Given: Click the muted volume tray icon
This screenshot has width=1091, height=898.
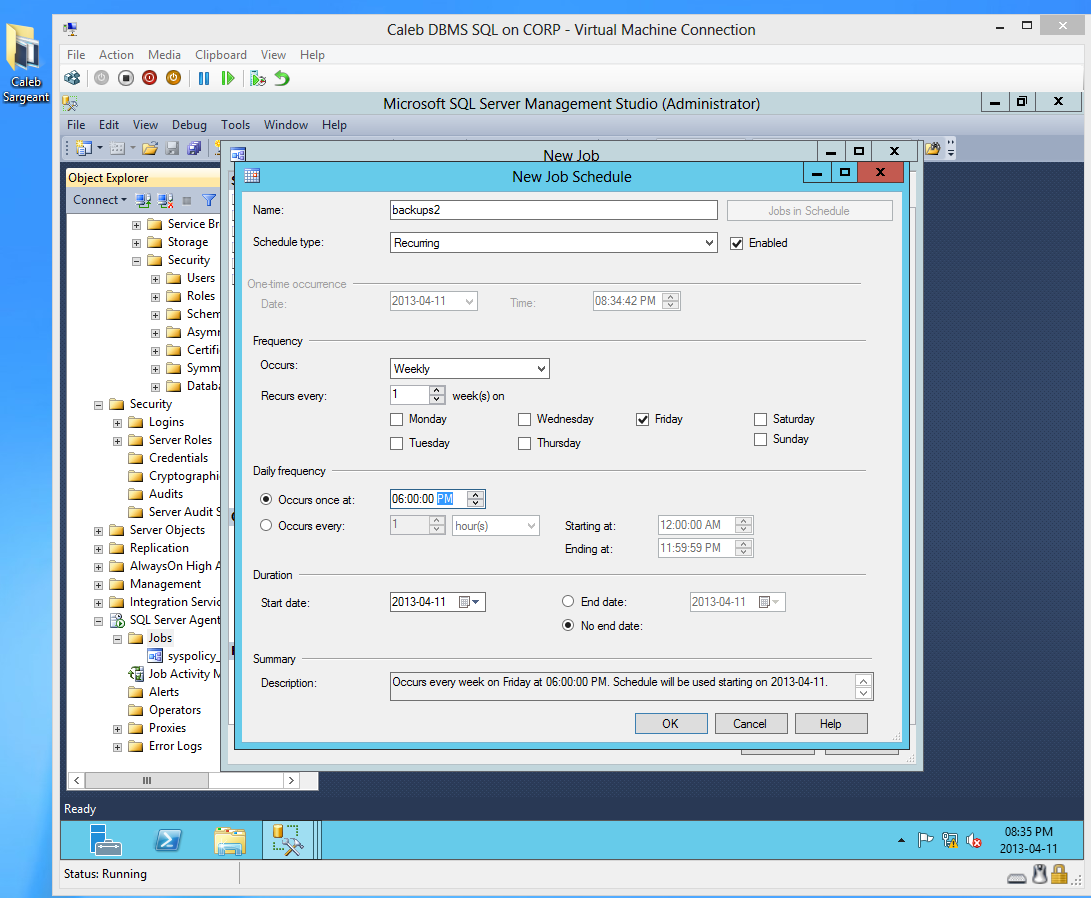Looking at the screenshot, I should coord(973,840).
